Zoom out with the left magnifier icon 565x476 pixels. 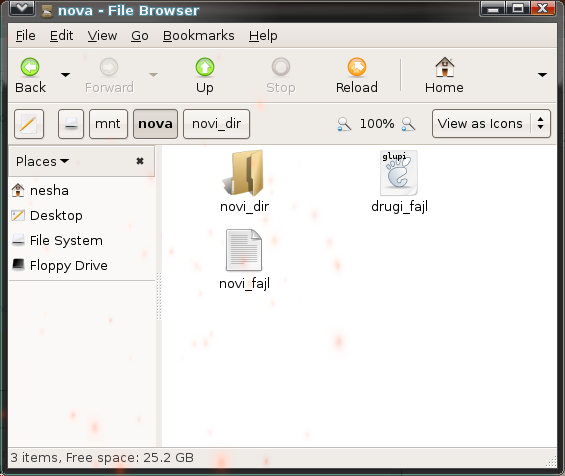click(x=344, y=124)
